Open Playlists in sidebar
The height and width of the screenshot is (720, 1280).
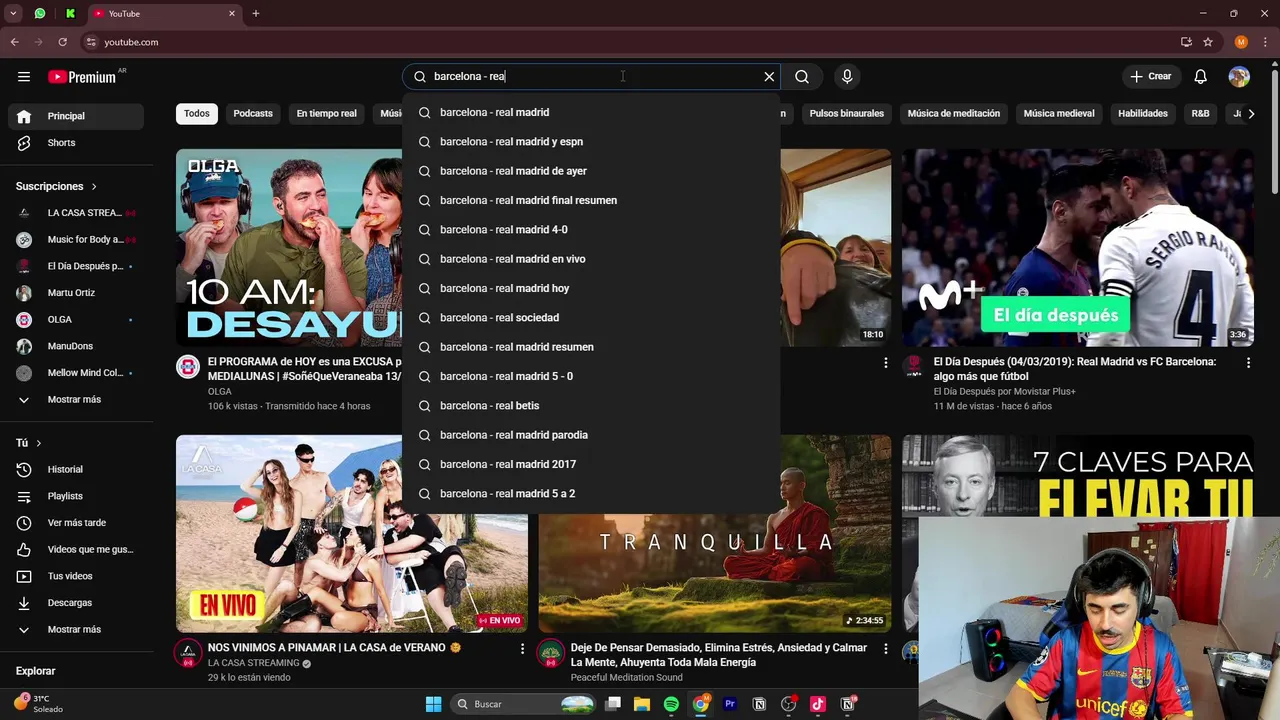coord(76,496)
